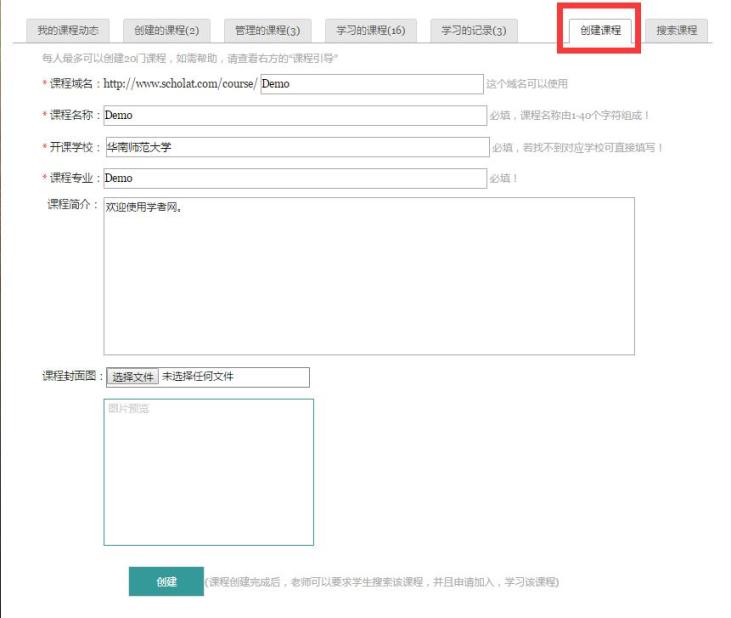Go to 学习的课程(16) tab
The width and height of the screenshot is (731, 618).
tap(371, 31)
